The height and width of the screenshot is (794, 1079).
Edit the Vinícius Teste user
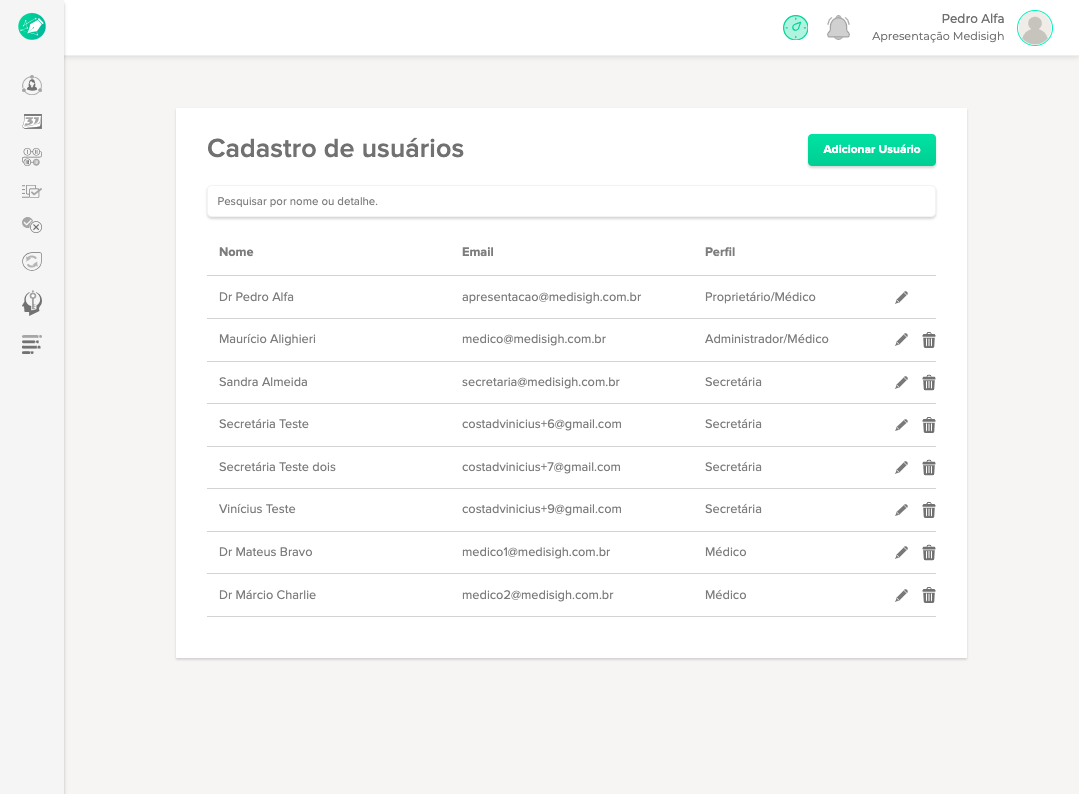click(x=901, y=510)
